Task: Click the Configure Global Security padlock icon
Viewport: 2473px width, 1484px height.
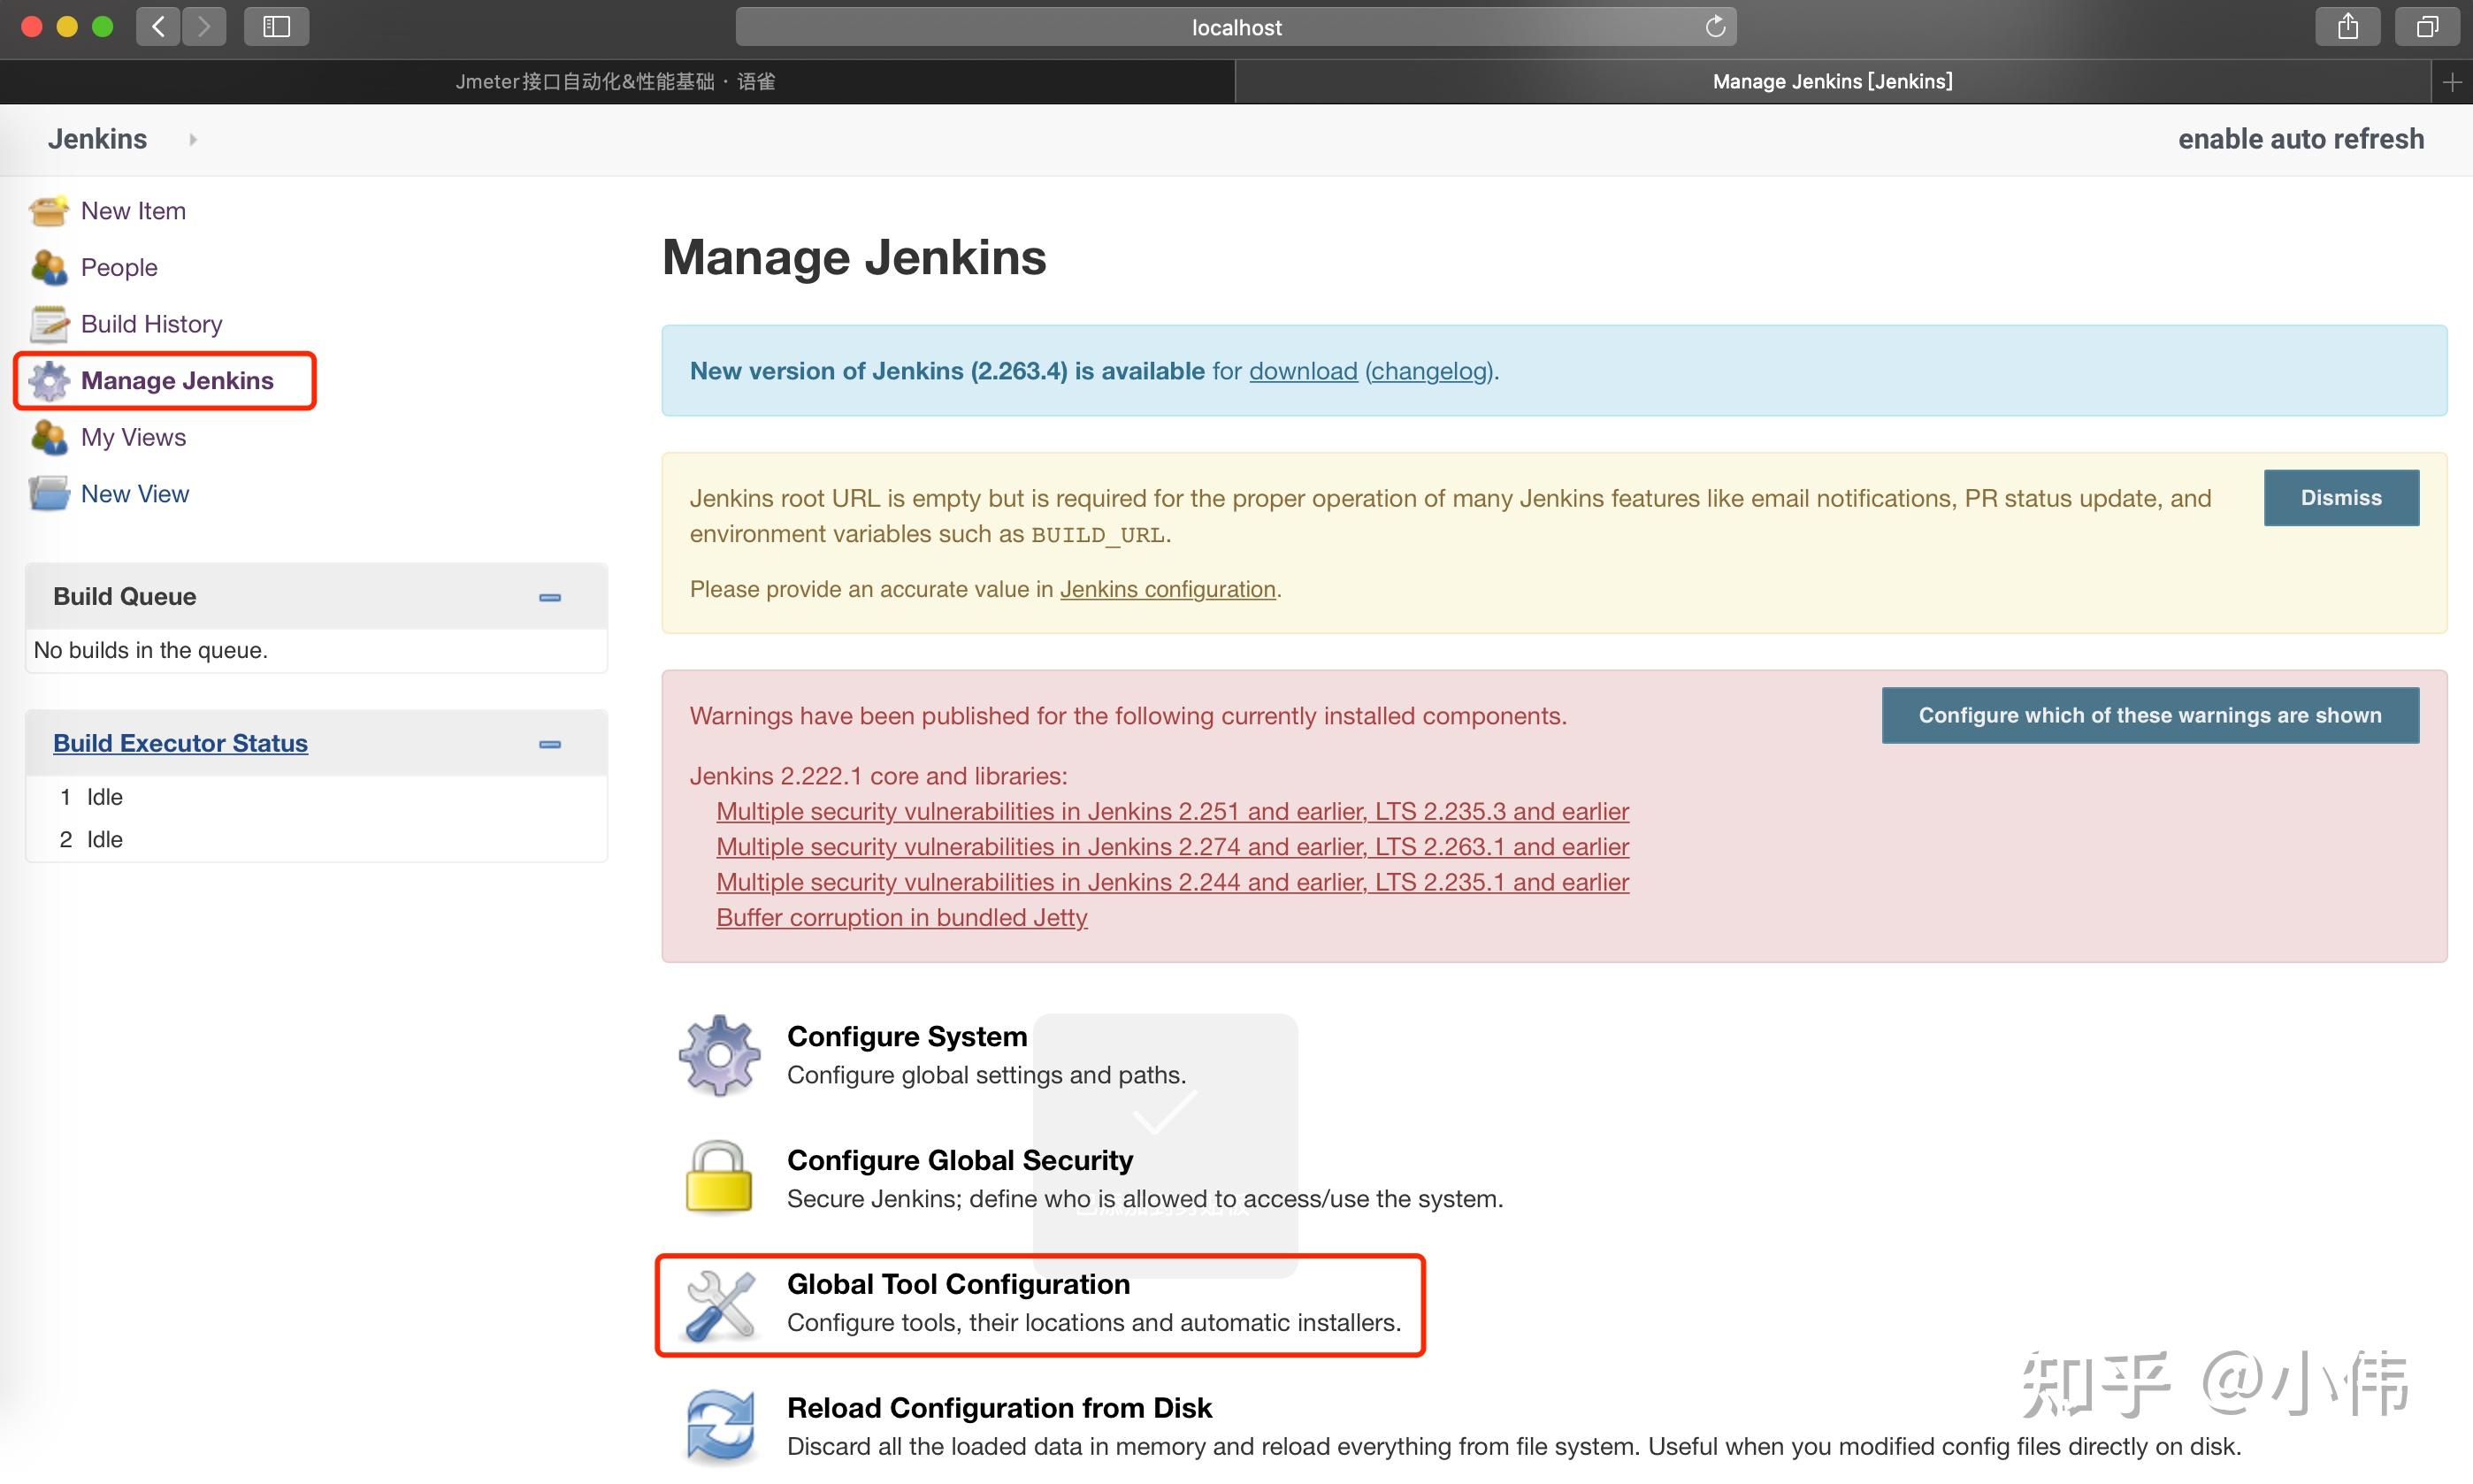Action: point(718,1179)
